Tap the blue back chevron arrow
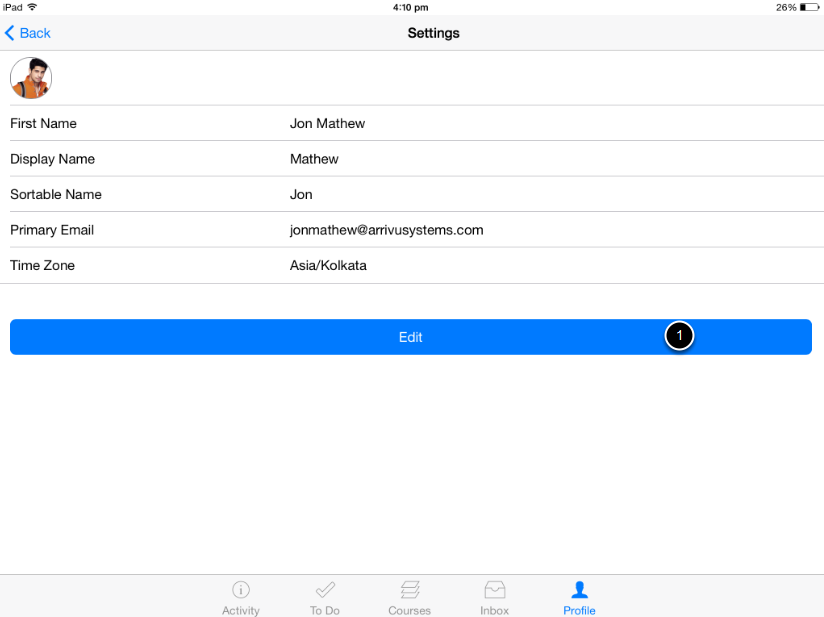 (10, 33)
